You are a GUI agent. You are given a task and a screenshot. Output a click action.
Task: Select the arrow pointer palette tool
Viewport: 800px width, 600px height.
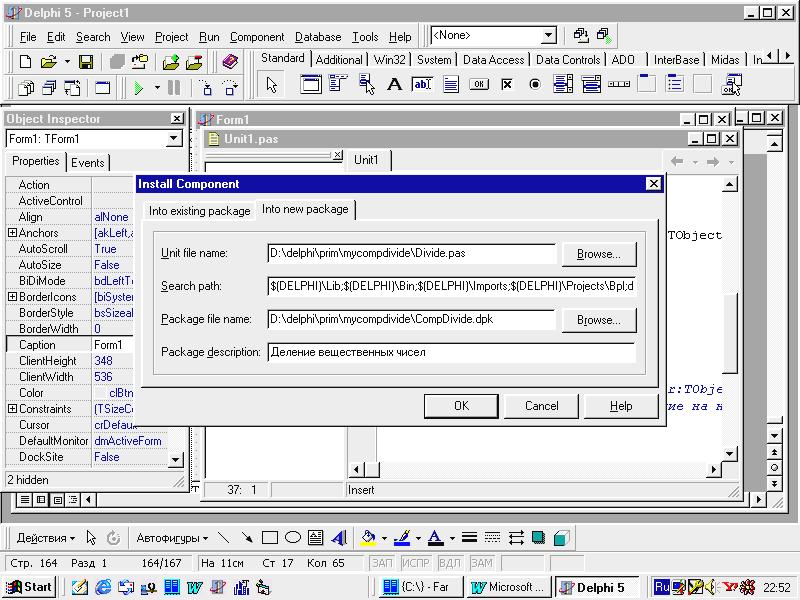point(271,84)
